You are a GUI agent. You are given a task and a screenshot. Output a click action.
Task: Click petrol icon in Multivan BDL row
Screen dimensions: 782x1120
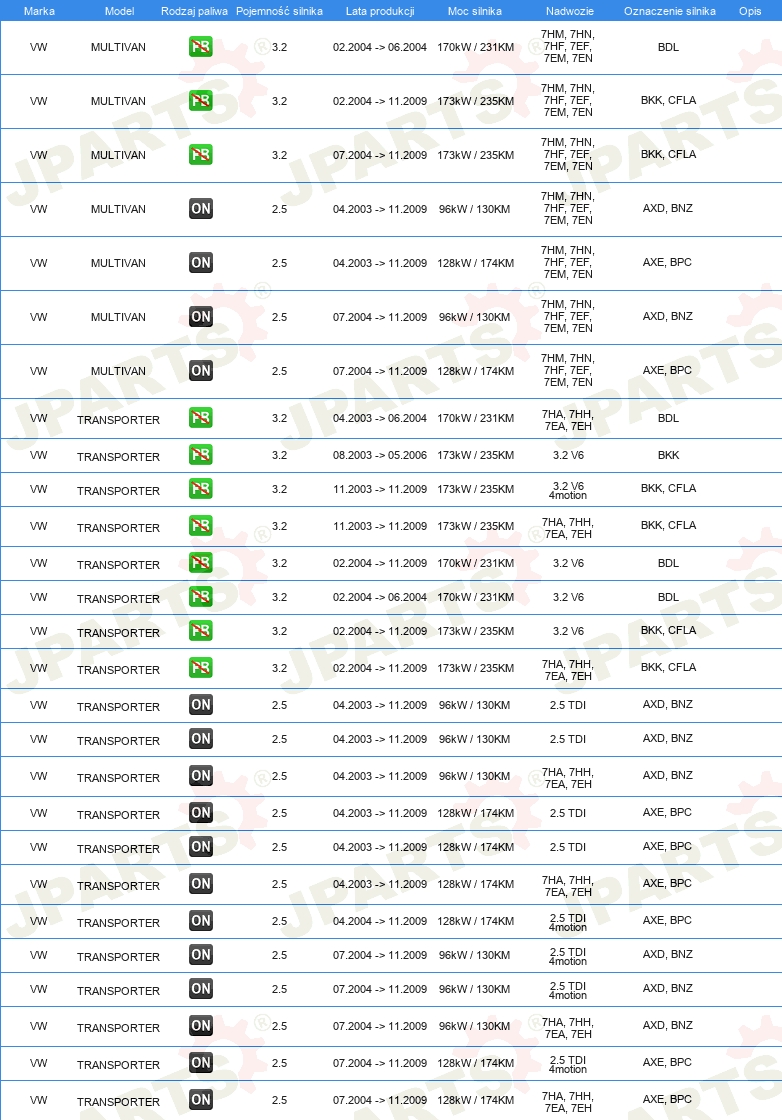(201, 46)
